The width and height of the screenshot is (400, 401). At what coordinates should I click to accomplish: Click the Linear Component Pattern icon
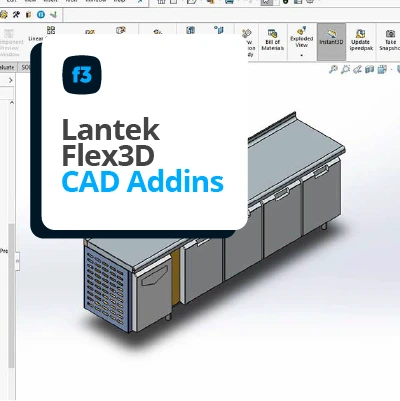click(x=51, y=30)
